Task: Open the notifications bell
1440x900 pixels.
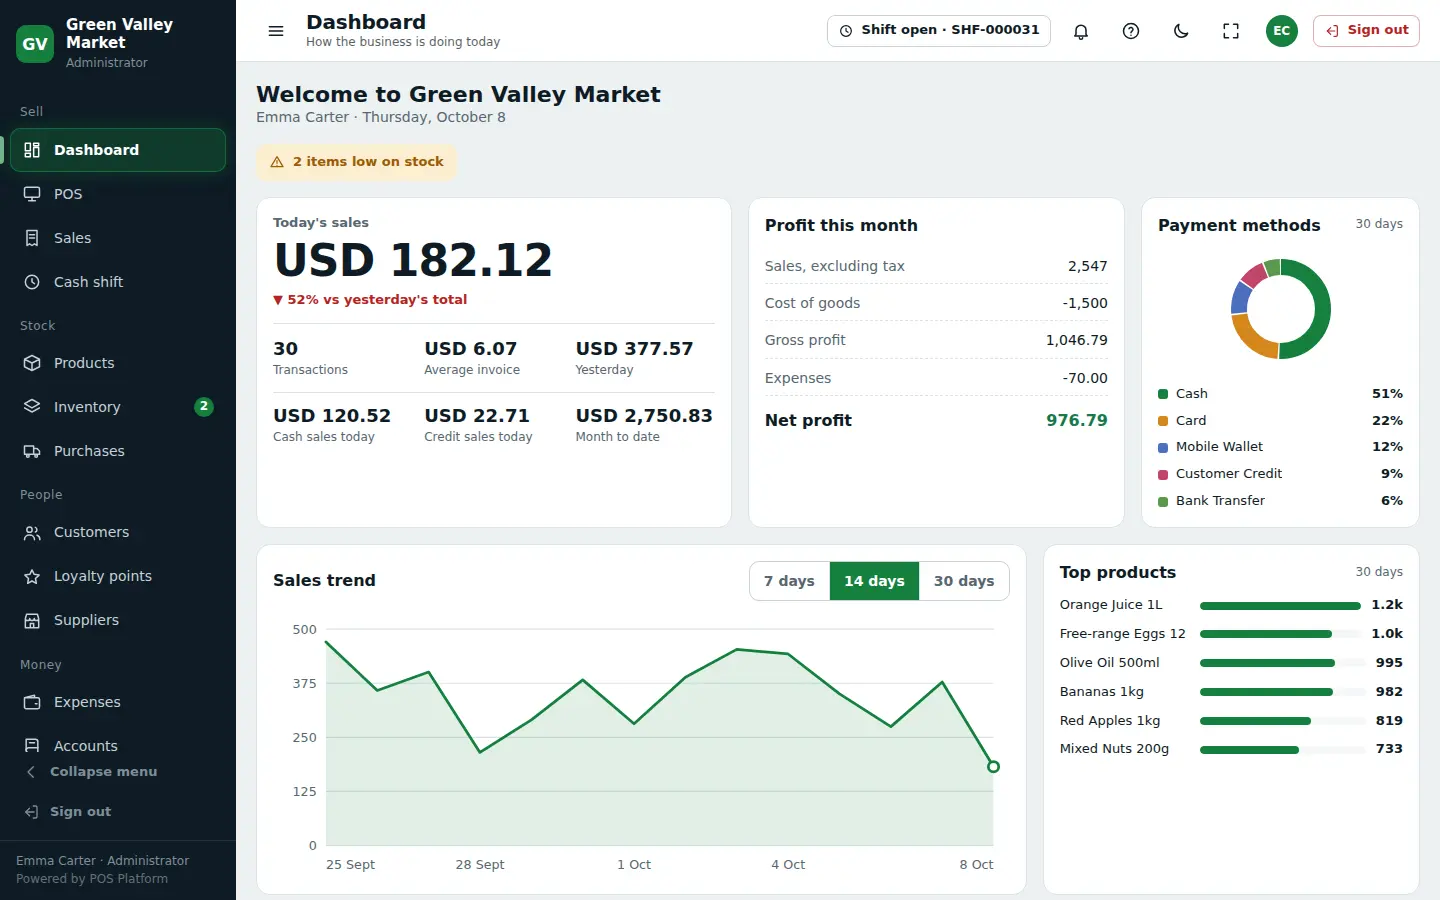Action: pyautogui.click(x=1081, y=31)
